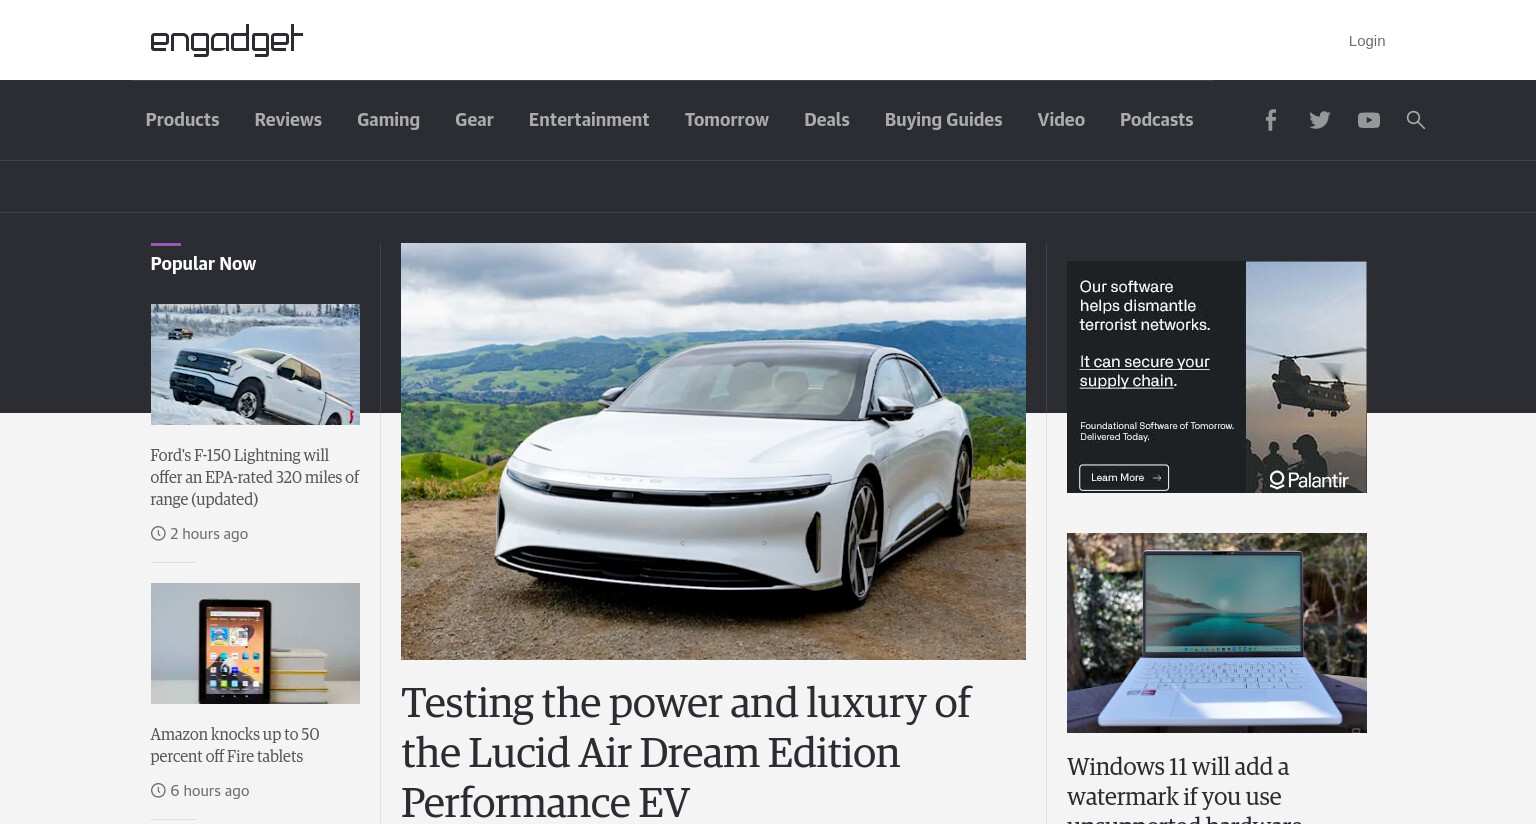
Task: Click the '2 hours ago' timestamp
Action: pos(209,534)
